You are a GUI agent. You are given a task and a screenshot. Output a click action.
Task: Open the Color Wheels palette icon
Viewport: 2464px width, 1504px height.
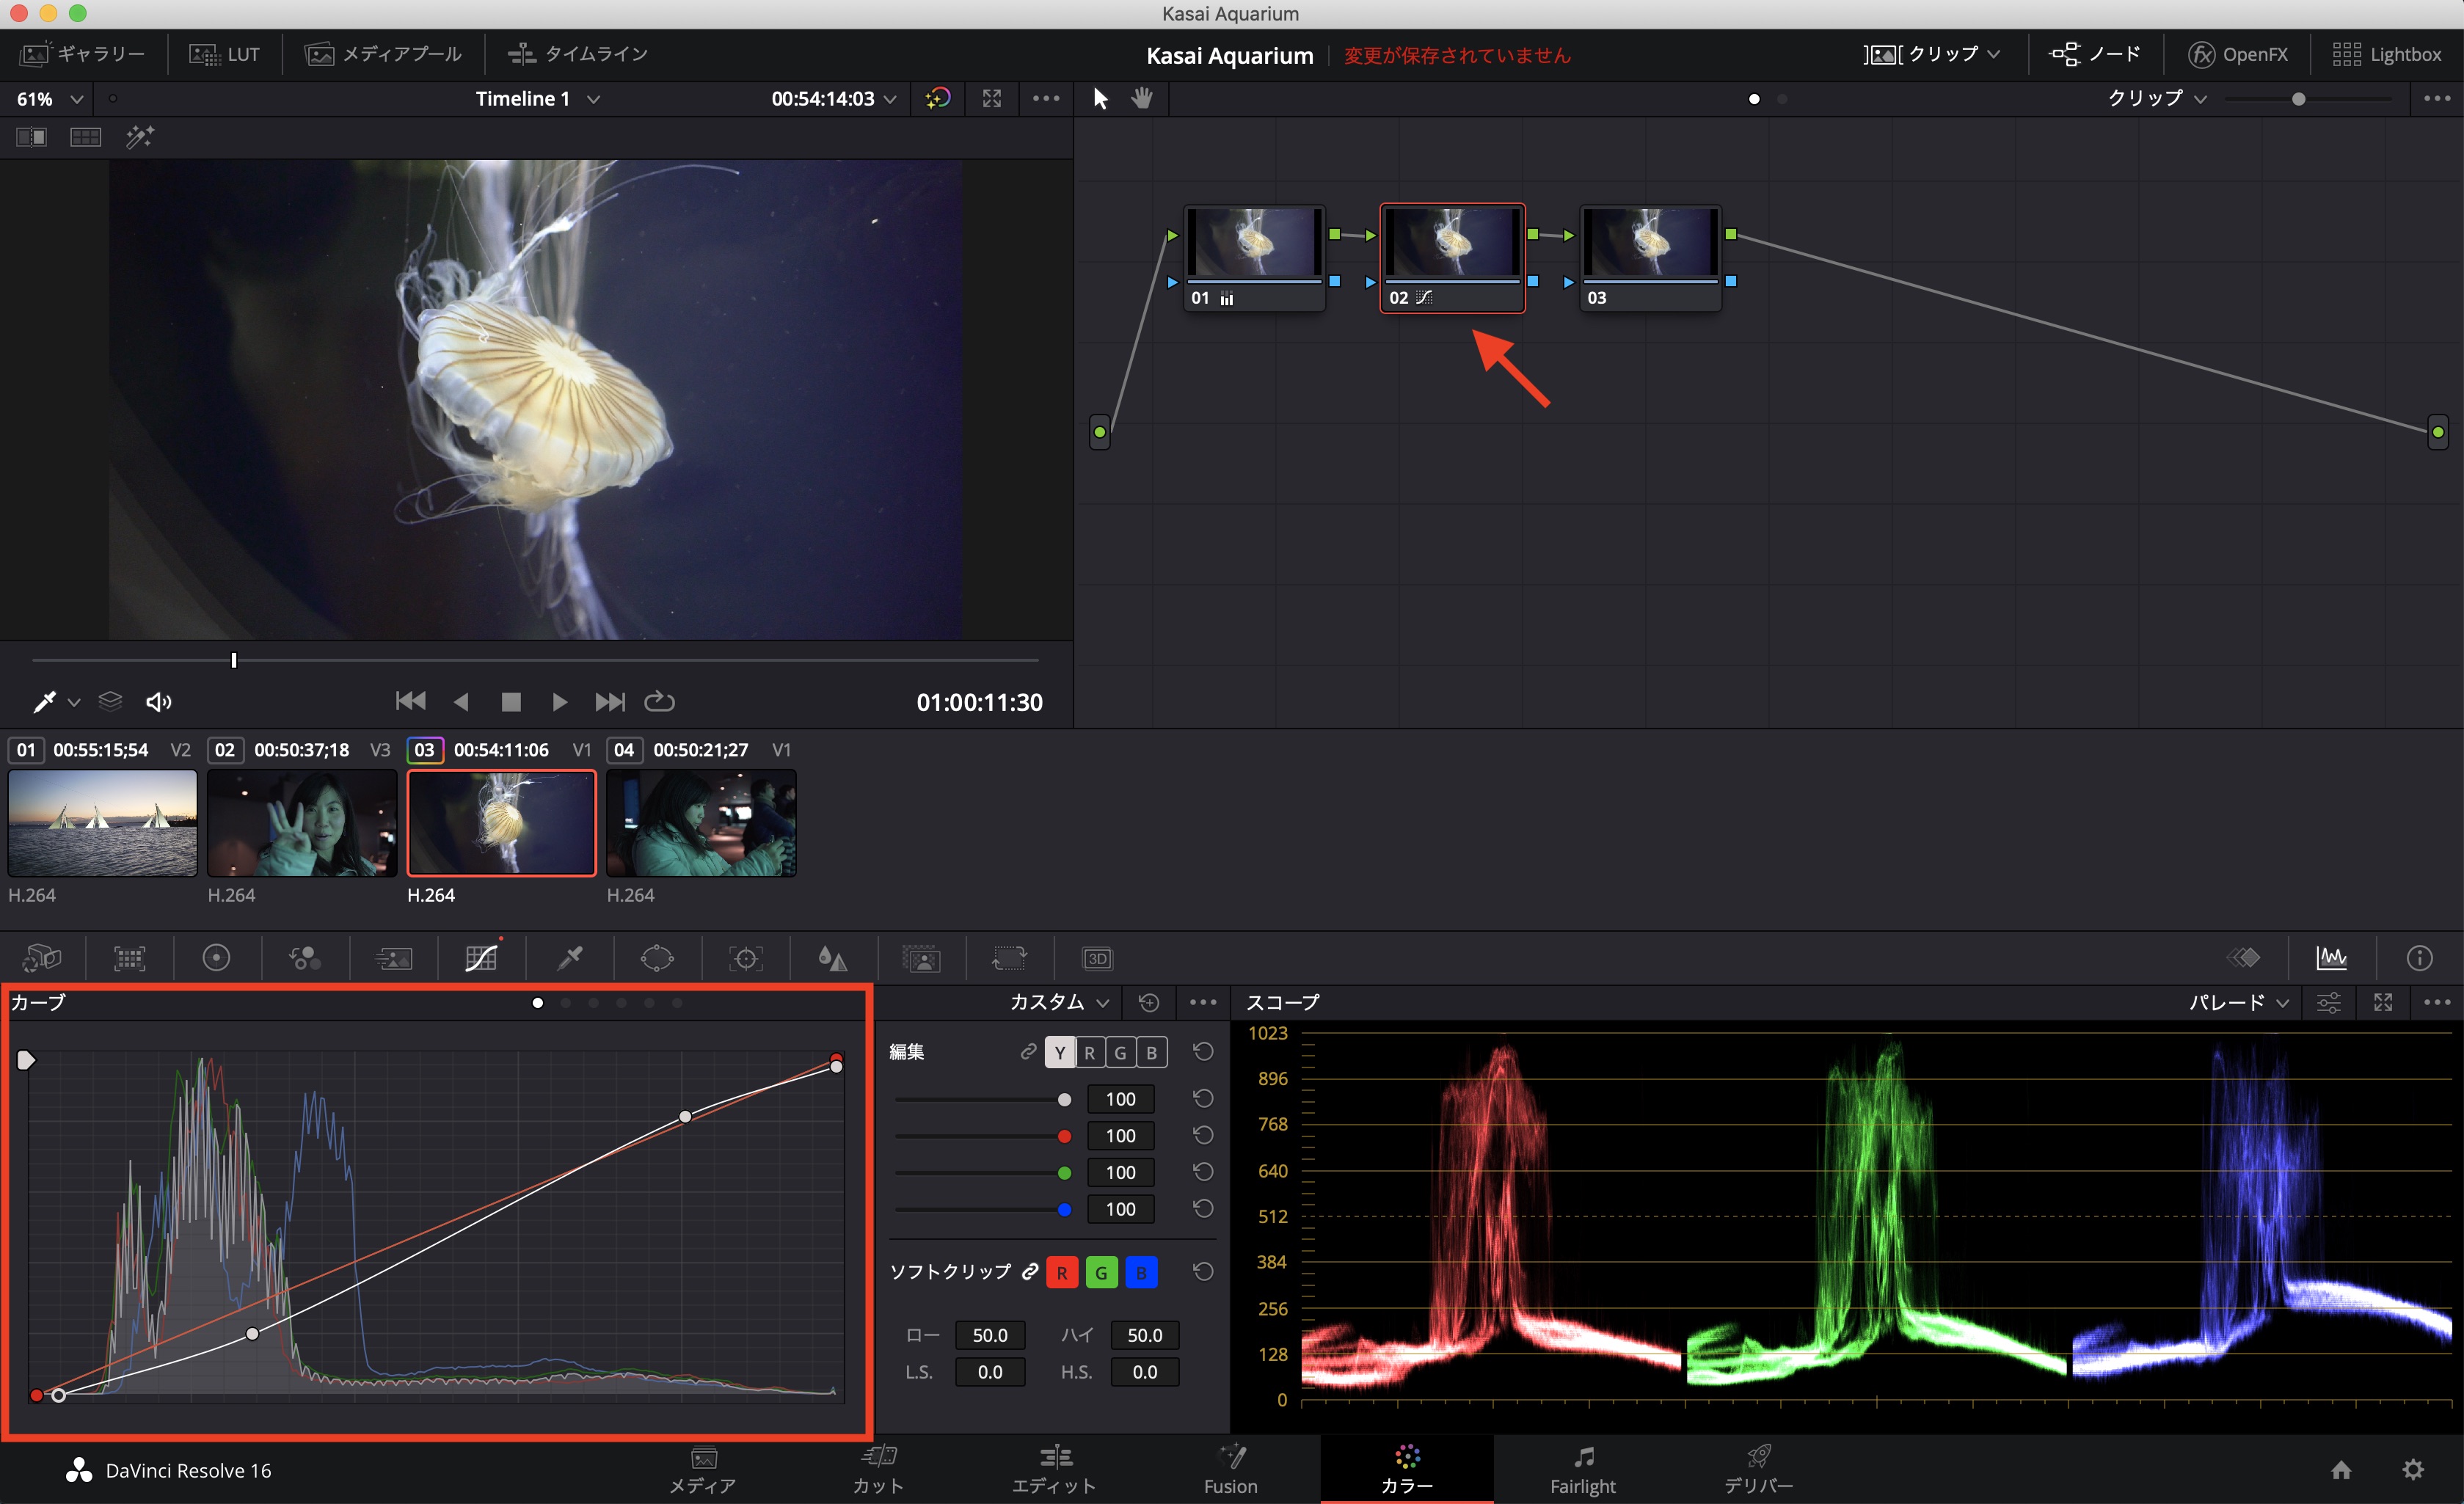(x=216, y=958)
